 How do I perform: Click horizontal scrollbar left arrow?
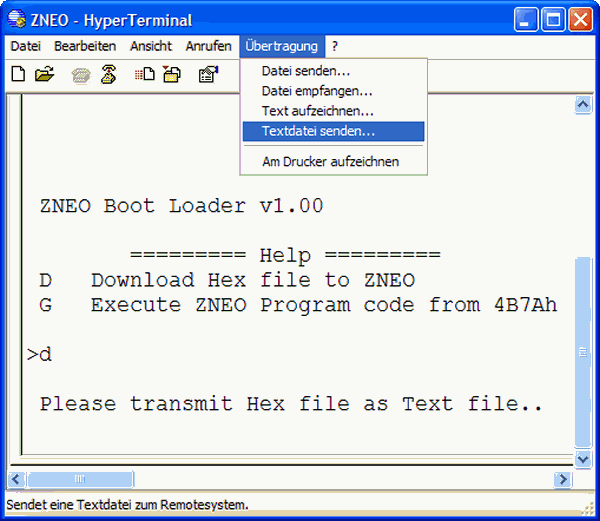pyautogui.click(x=16, y=479)
